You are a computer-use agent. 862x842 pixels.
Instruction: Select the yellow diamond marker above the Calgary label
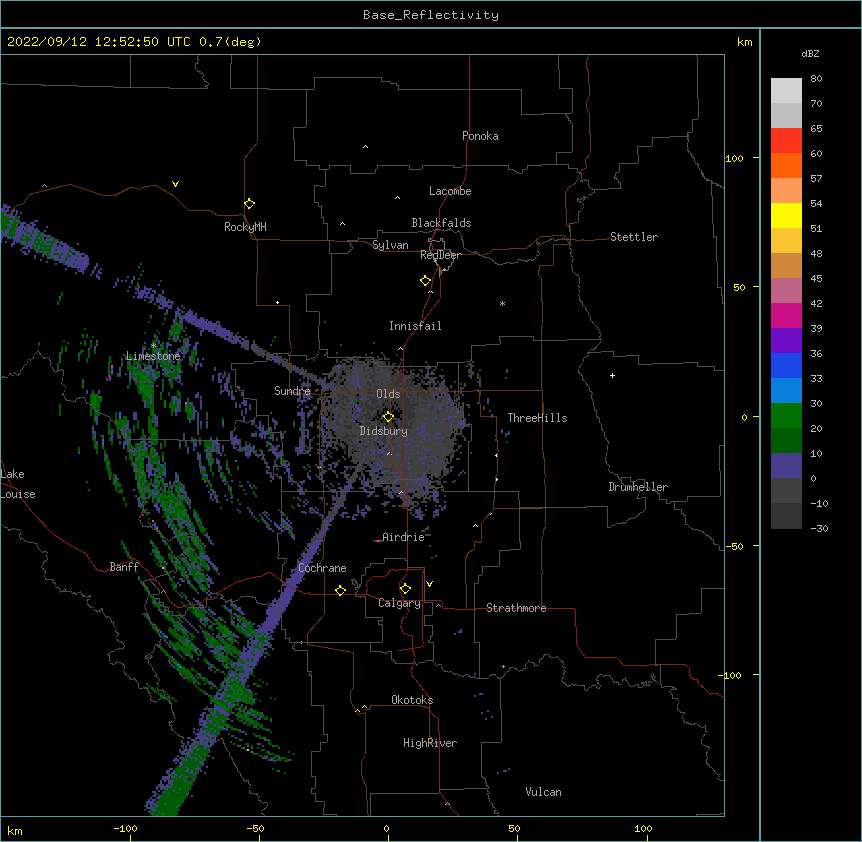[x=405, y=589]
